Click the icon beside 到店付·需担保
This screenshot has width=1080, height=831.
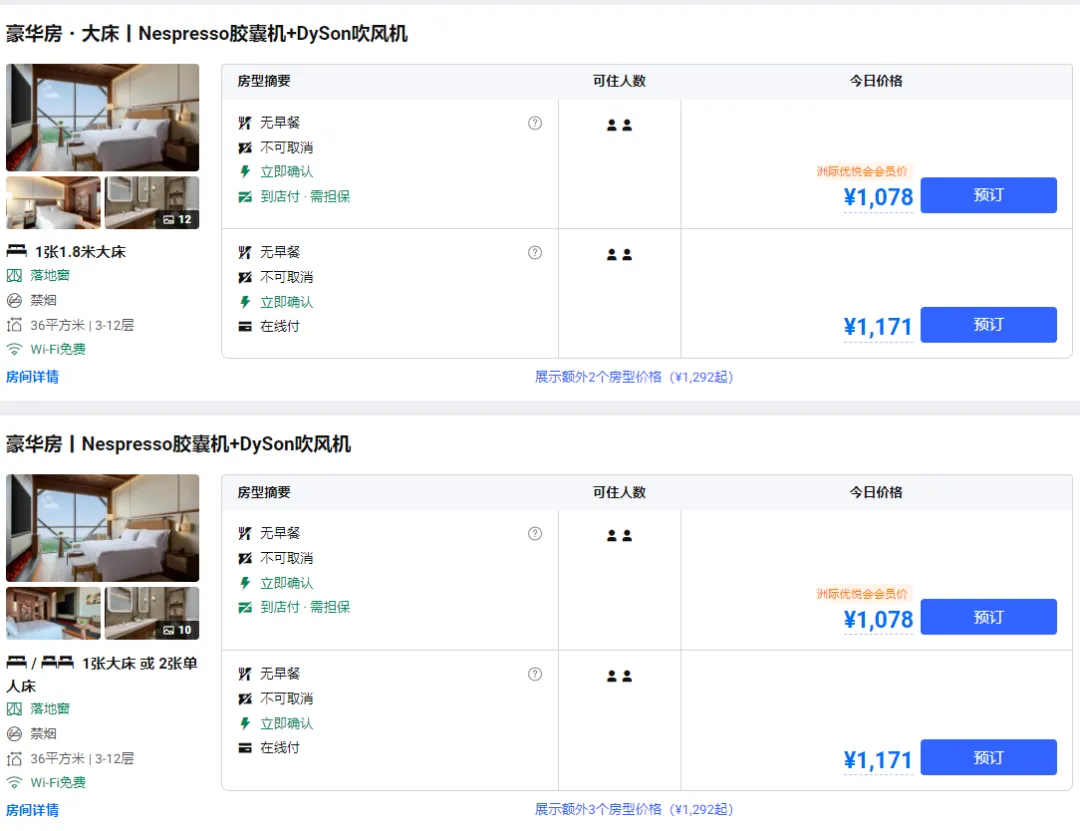click(x=242, y=196)
